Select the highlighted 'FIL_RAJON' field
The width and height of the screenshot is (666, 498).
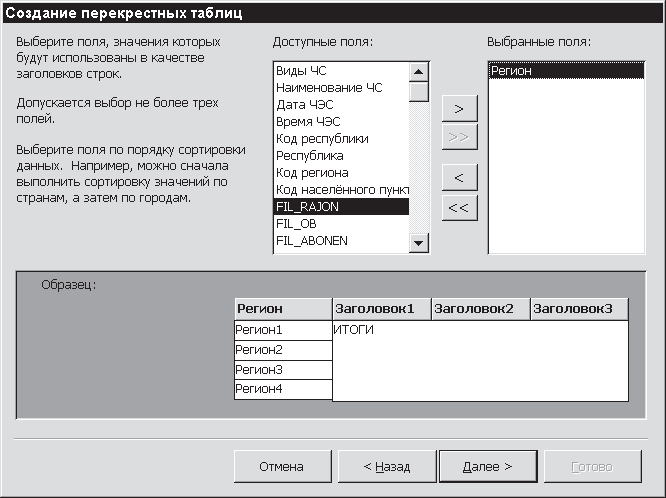tap(340, 207)
